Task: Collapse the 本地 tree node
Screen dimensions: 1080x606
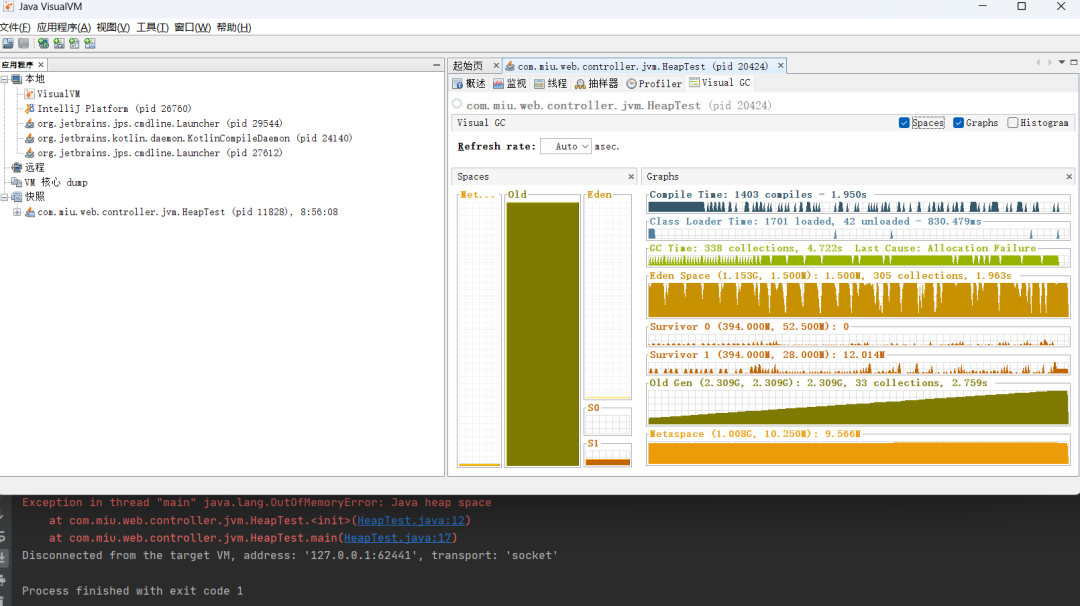Action: point(5,79)
